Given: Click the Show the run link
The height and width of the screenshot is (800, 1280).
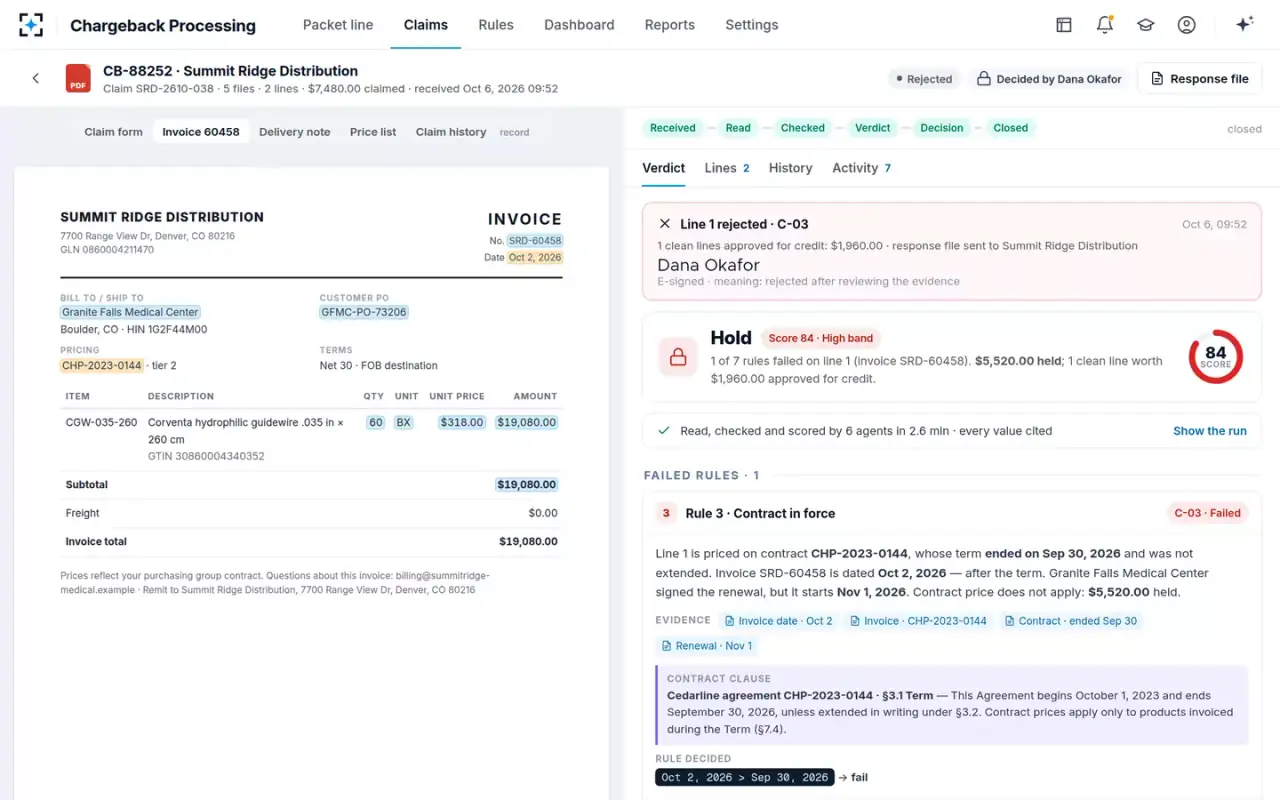Looking at the screenshot, I should click(x=1210, y=431).
